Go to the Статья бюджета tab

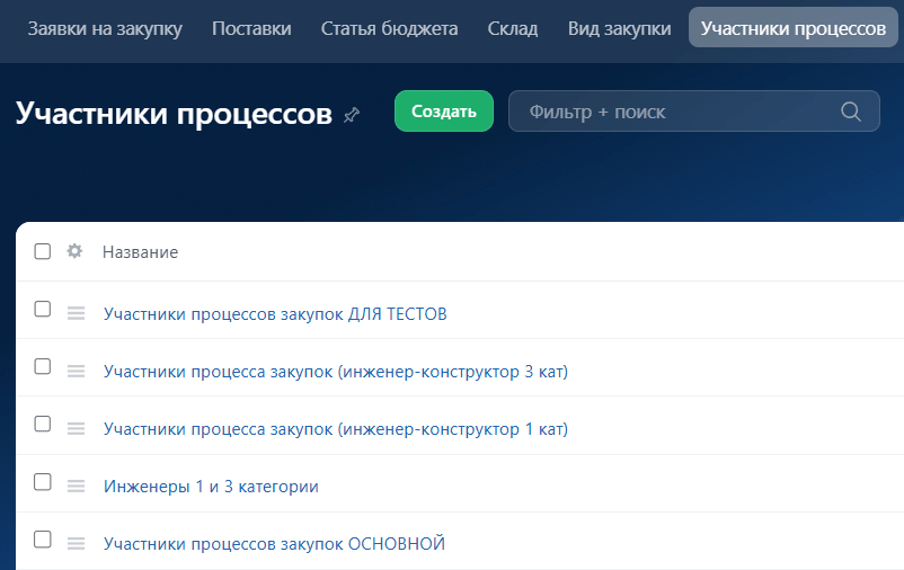(x=389, y=28)
